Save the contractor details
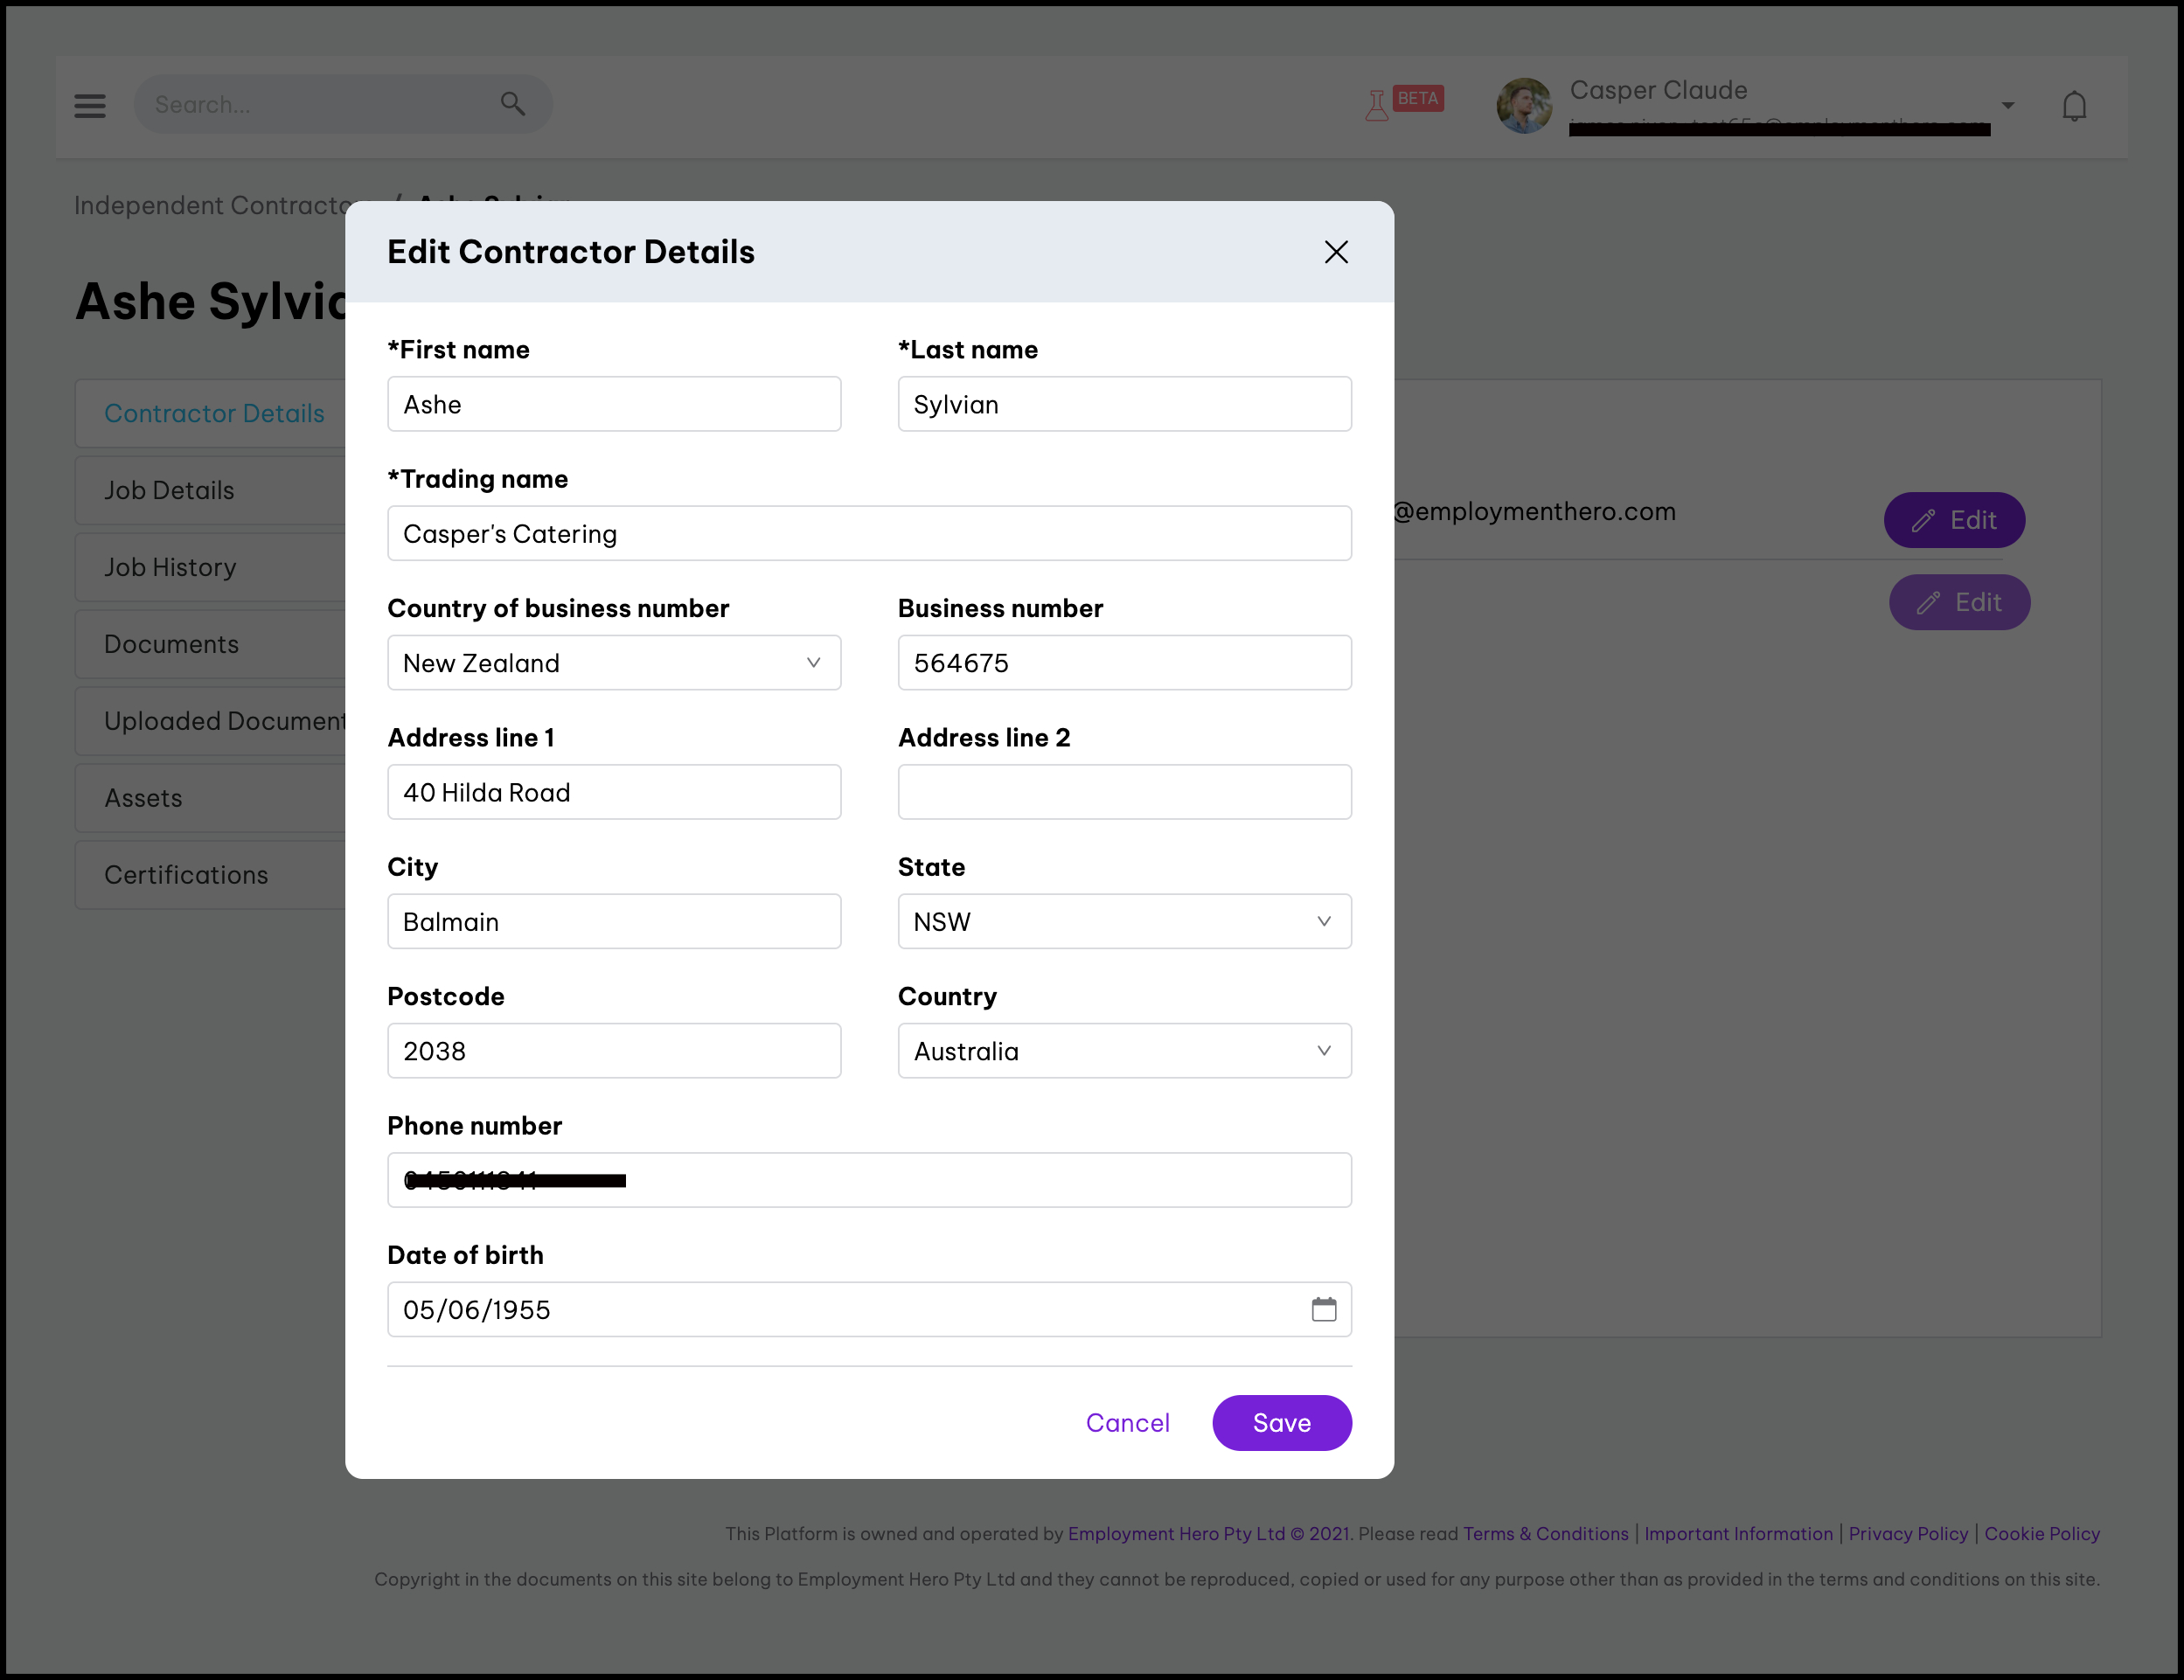This screenshot has width=2184, height=1680. (1281, 1422)
